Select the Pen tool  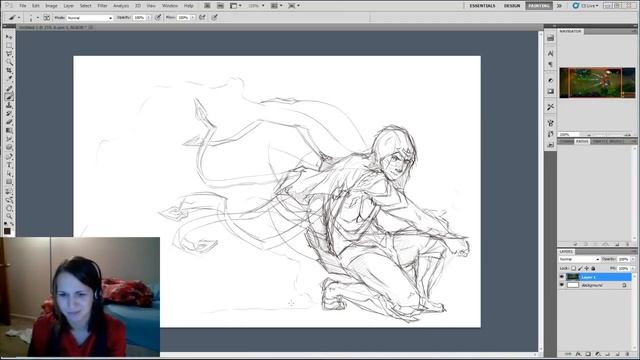[9, 156]
